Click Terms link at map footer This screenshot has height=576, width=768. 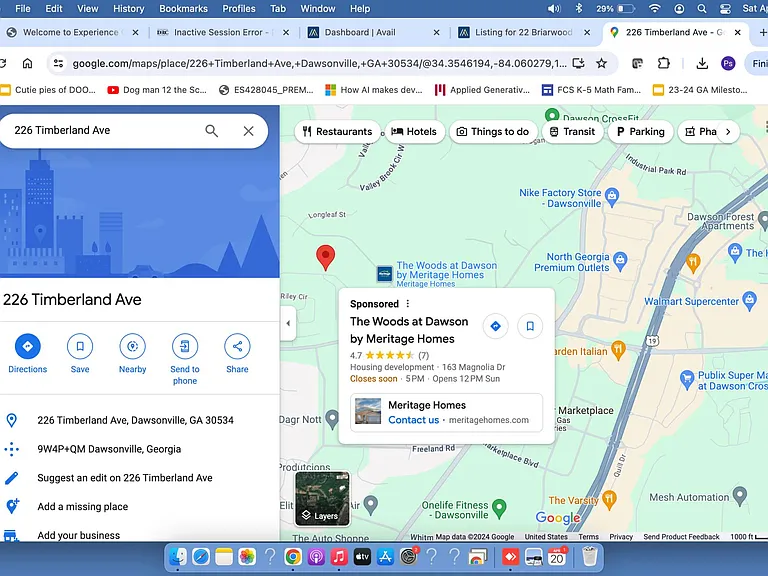[588, 537]
